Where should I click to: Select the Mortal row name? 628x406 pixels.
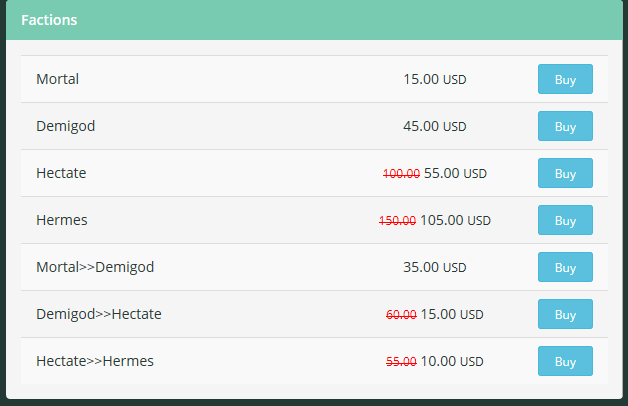tap(57, 79)
